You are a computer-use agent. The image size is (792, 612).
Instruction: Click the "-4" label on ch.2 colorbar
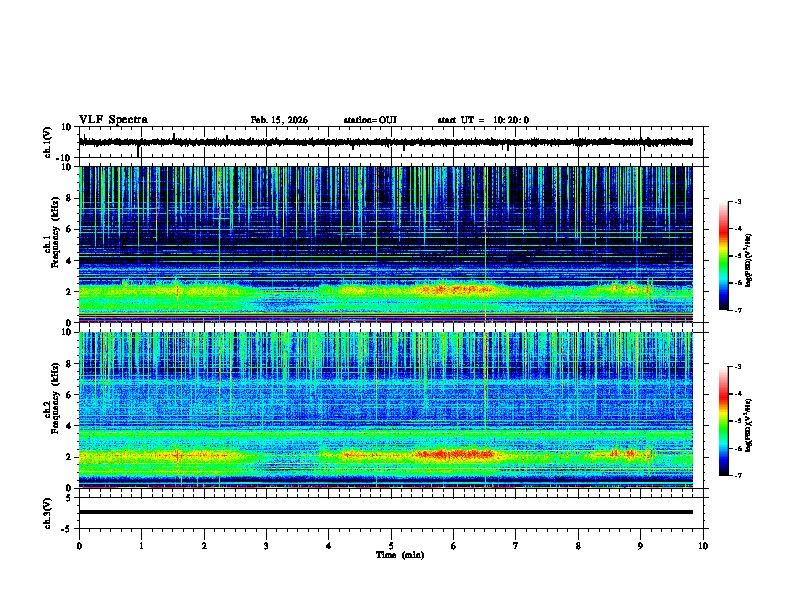click(737, 394)
